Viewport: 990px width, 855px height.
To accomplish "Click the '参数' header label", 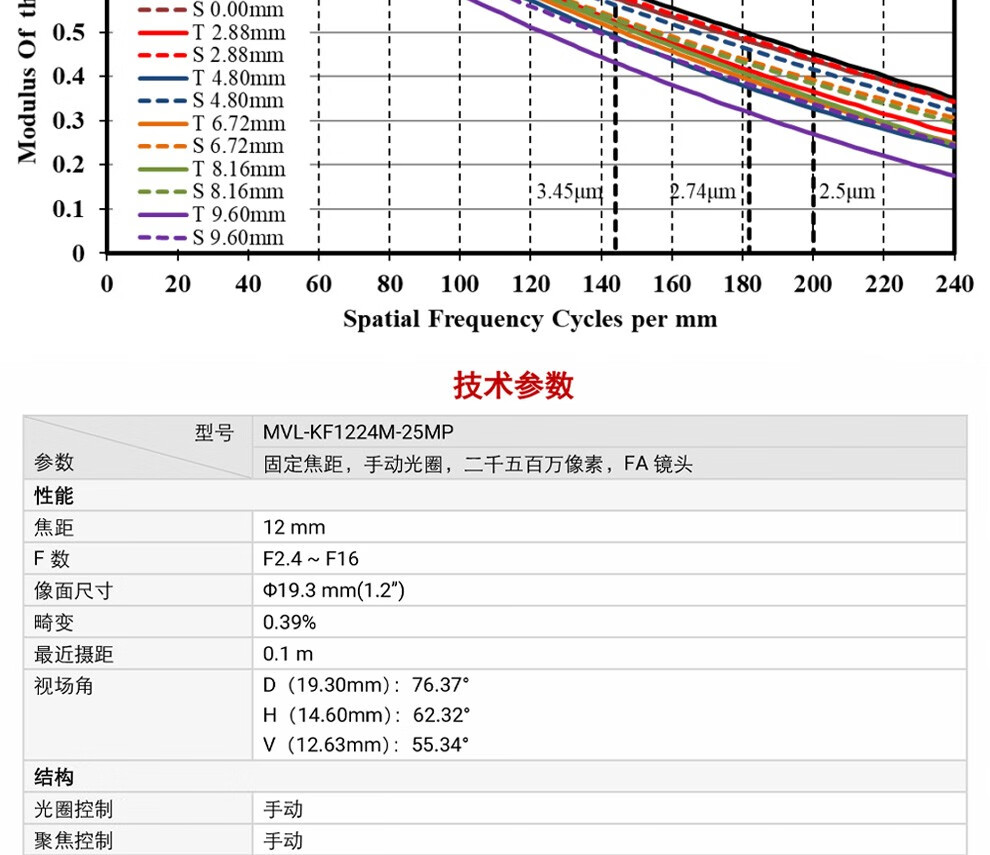I will point(54,462).
